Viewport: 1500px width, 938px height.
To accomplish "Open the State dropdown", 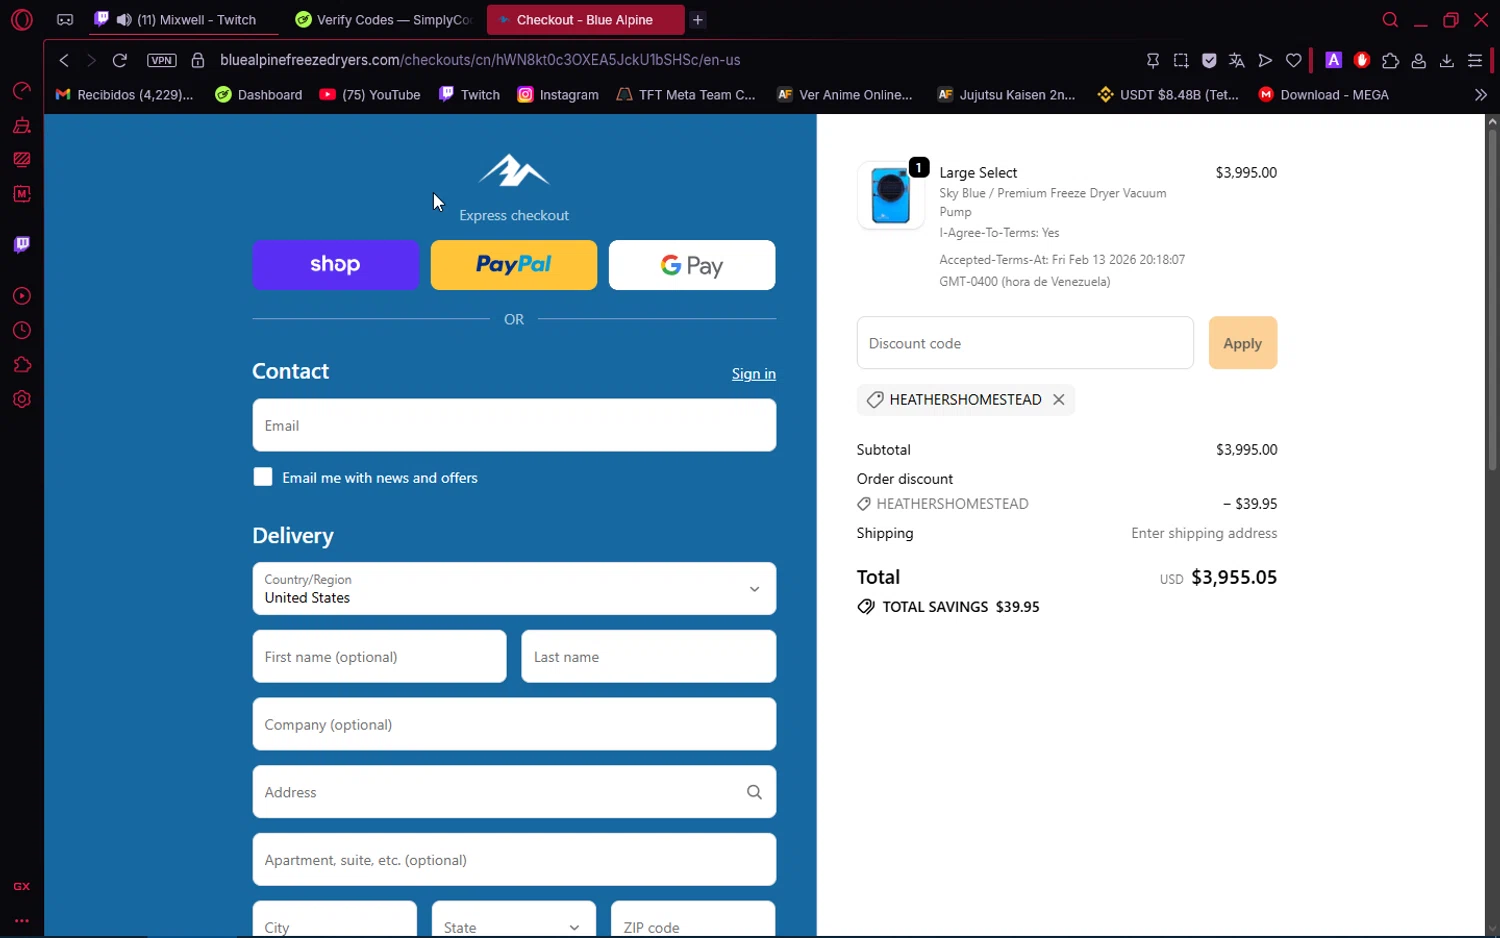I will 514,919.
